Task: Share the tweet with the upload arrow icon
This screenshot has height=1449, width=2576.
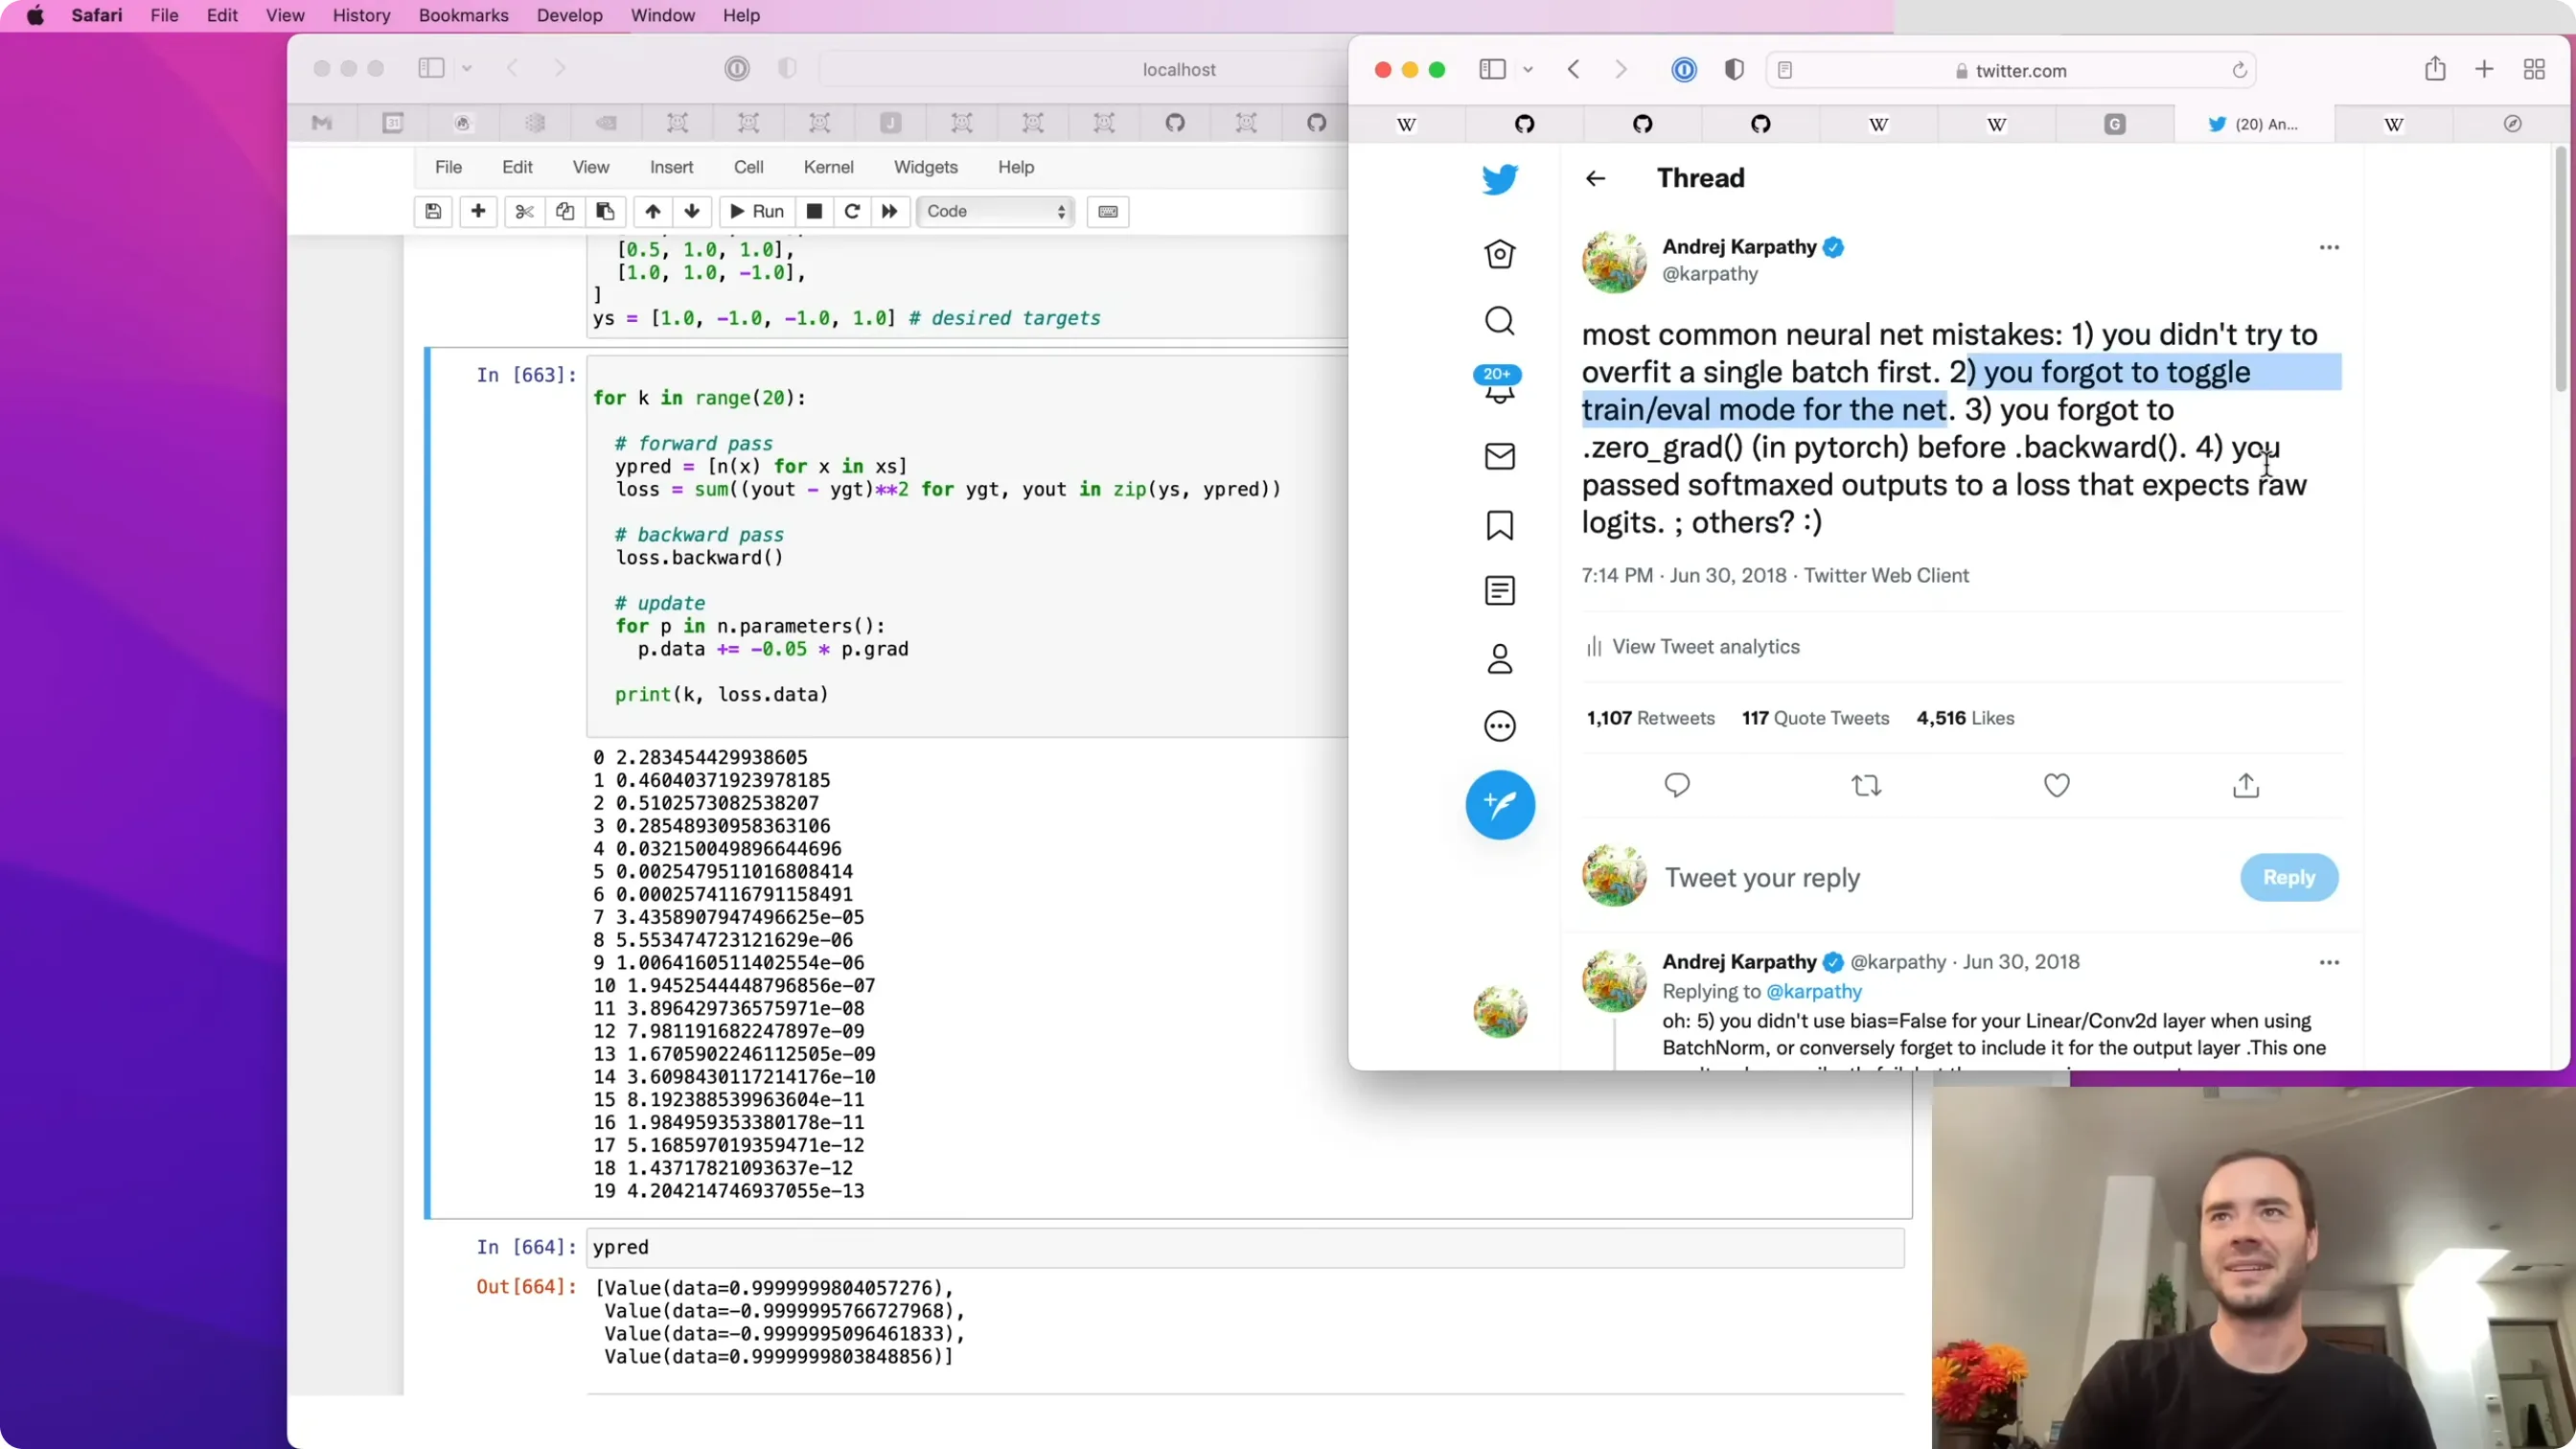Action: click(2246, 786)
